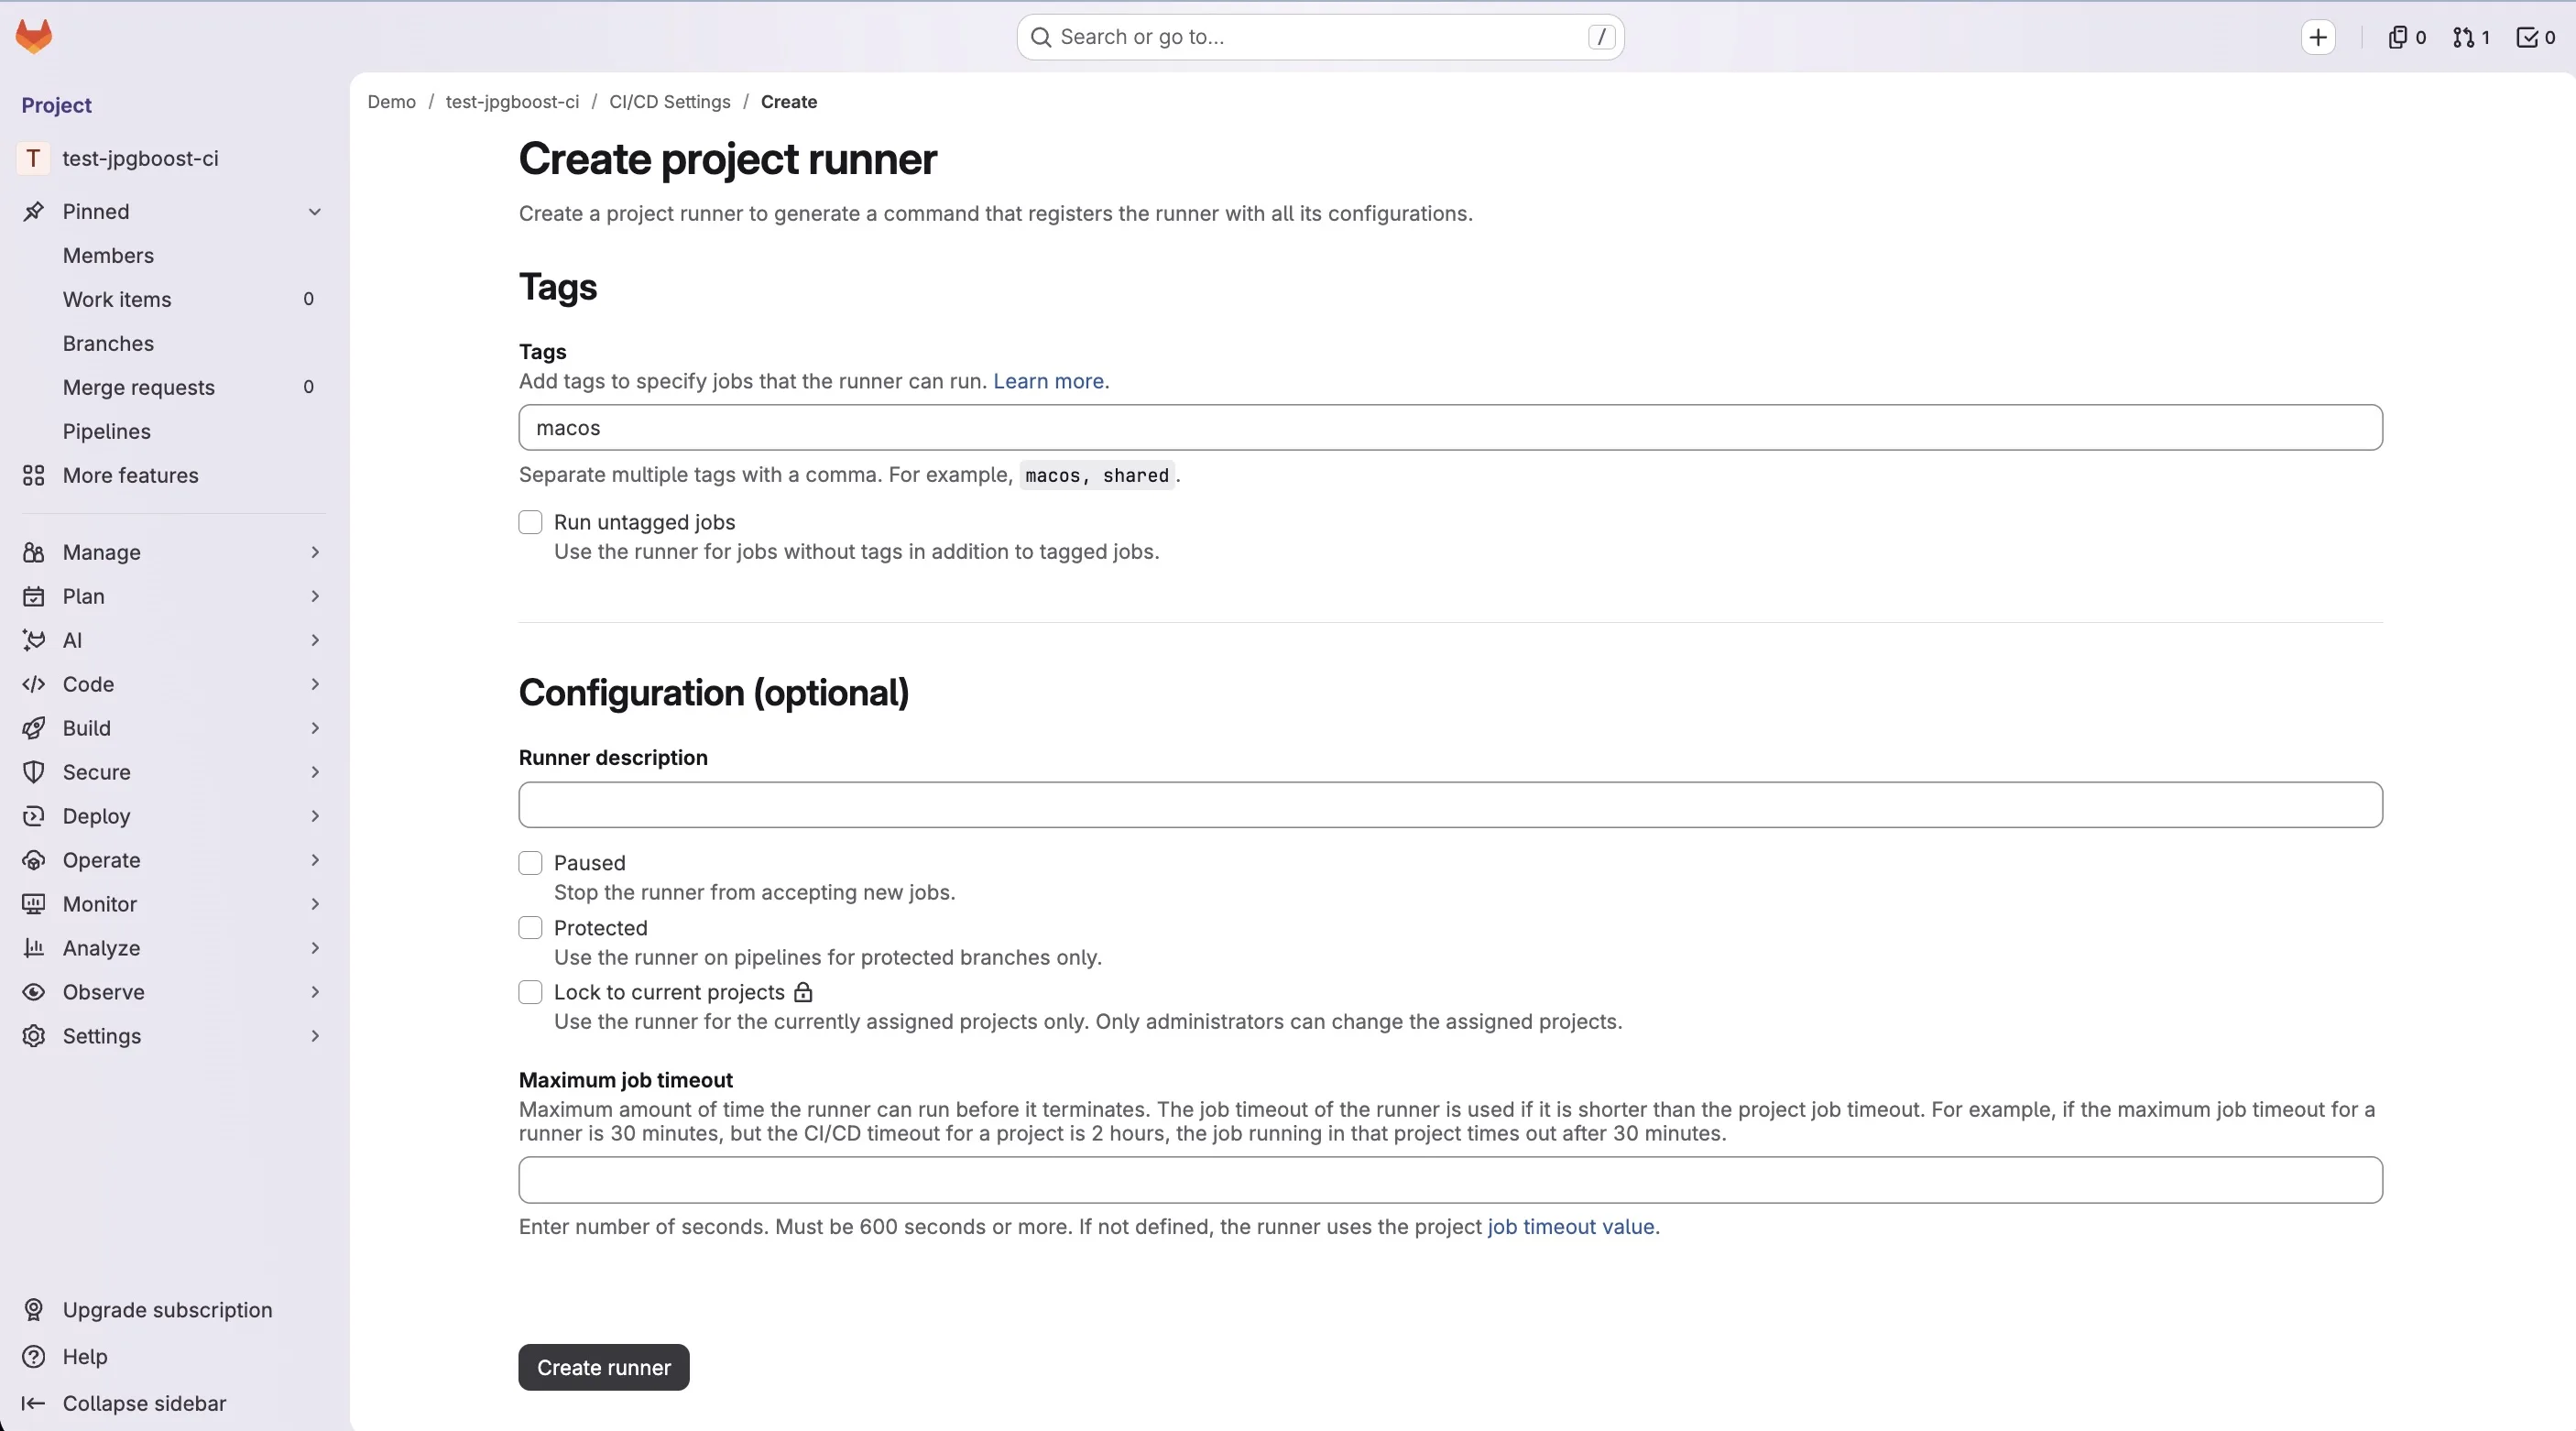The height and width of the screenshot is (1431, 2576).
Task: Click the Pinned pin icon
Action: coord(34,211)
